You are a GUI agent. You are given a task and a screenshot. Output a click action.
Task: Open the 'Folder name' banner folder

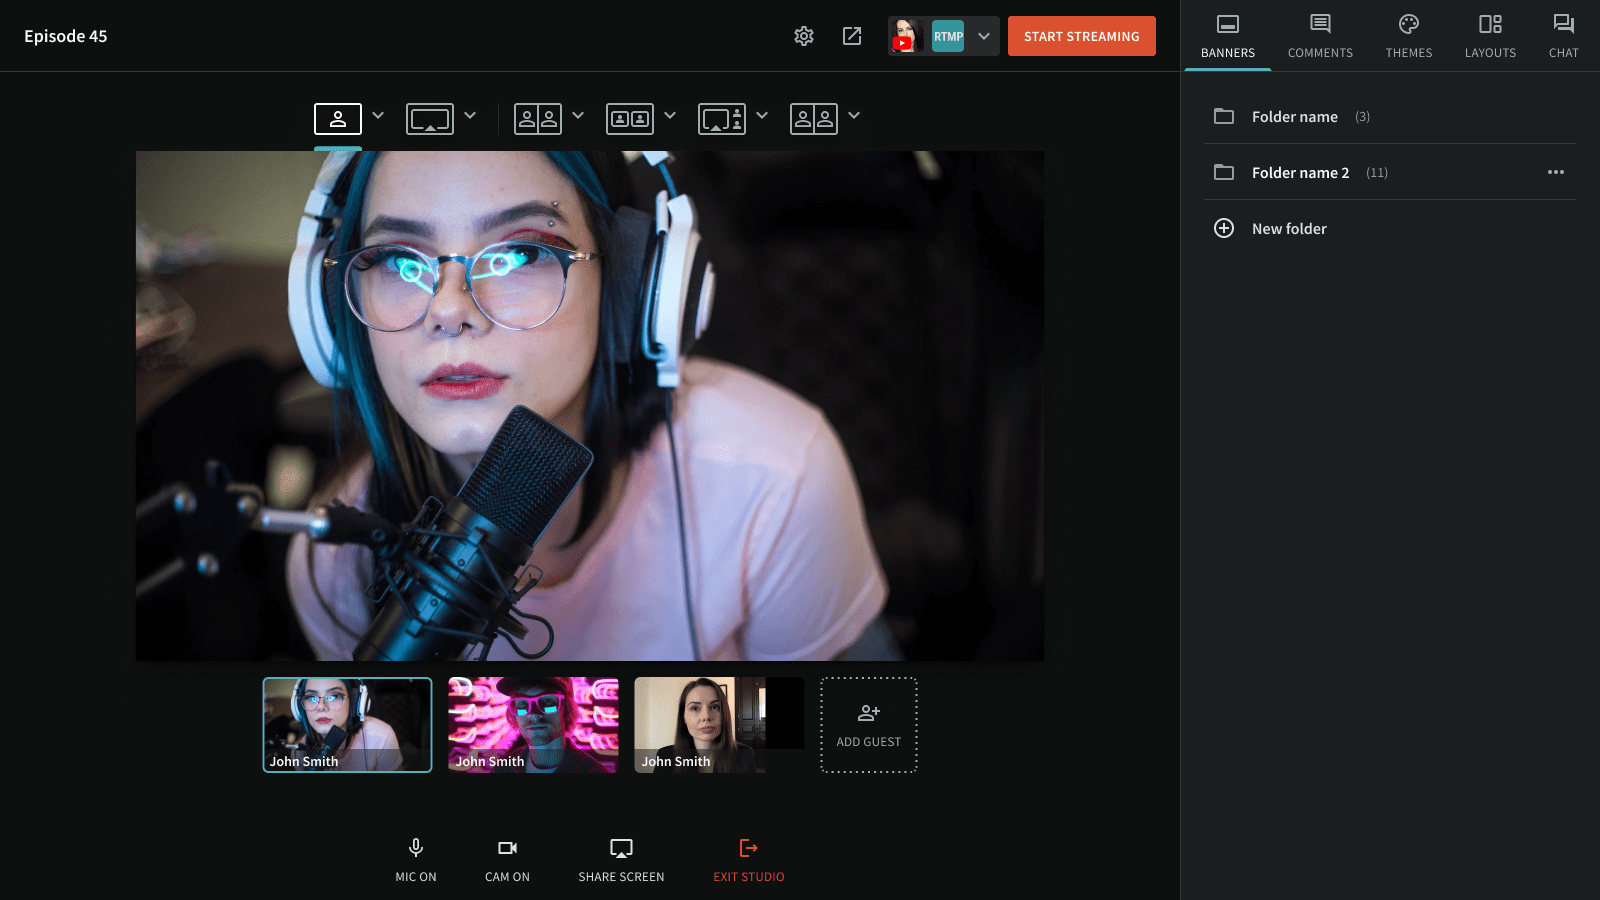pos(1390,116)
